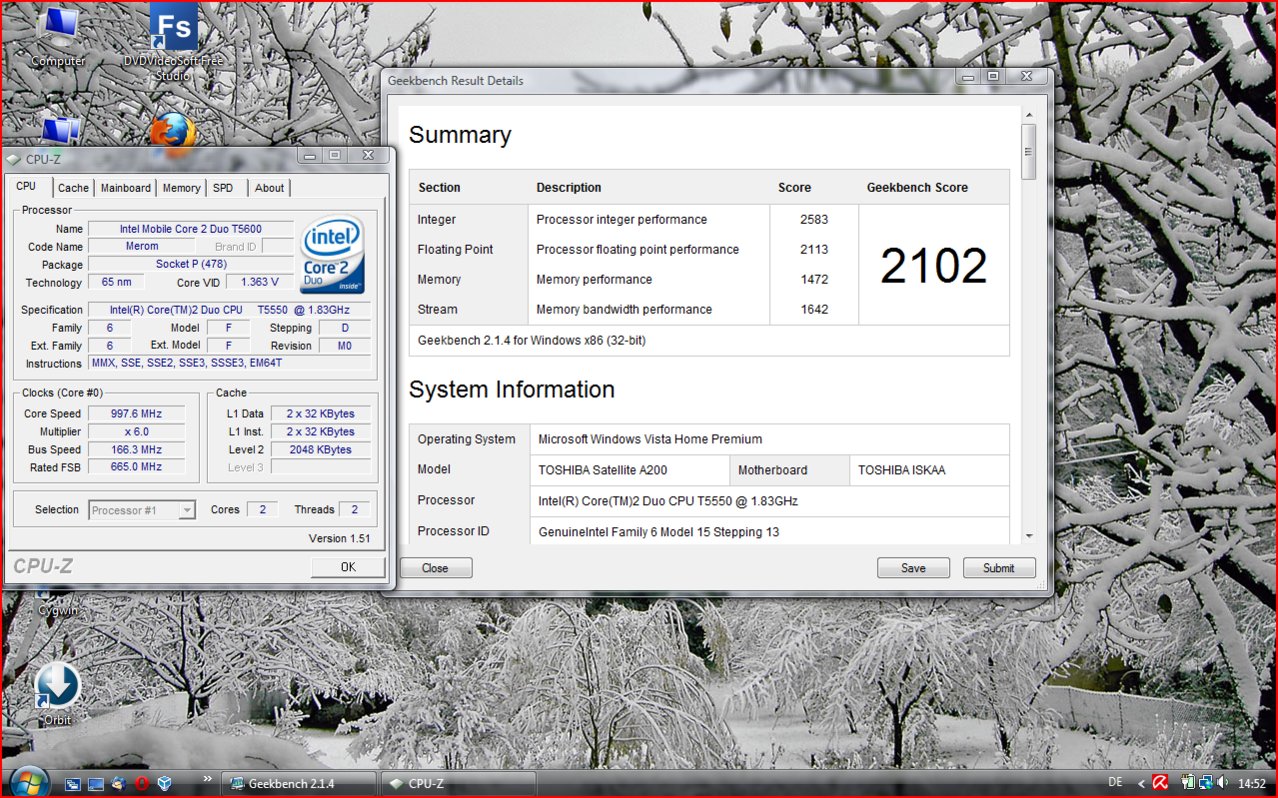Switch to the Mainboard tab
1278x798 pixels.
tap(126, 188)
